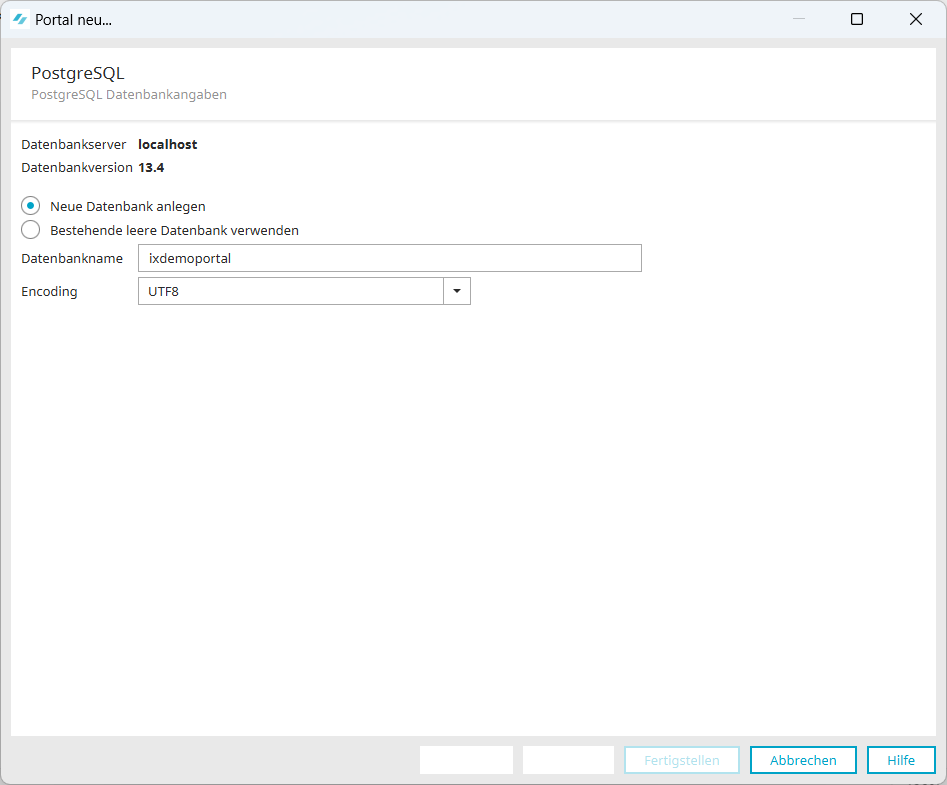Click the second blank button beside Fertigstellen
This screenshot has height=785, width=947.
568,760
